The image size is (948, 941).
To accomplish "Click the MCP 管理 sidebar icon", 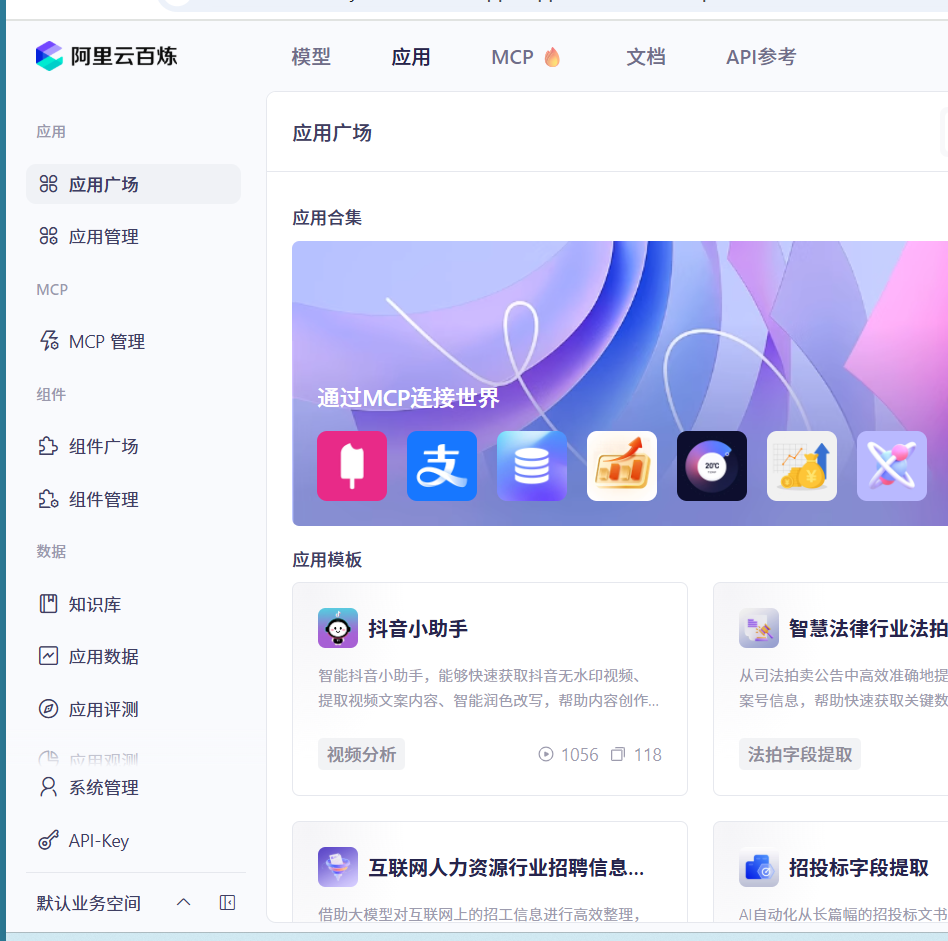I will (48, 340).
